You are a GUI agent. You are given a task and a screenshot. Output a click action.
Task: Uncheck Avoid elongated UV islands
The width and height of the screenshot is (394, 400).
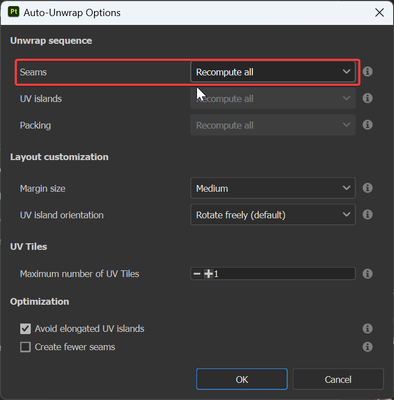pos(25,329)
